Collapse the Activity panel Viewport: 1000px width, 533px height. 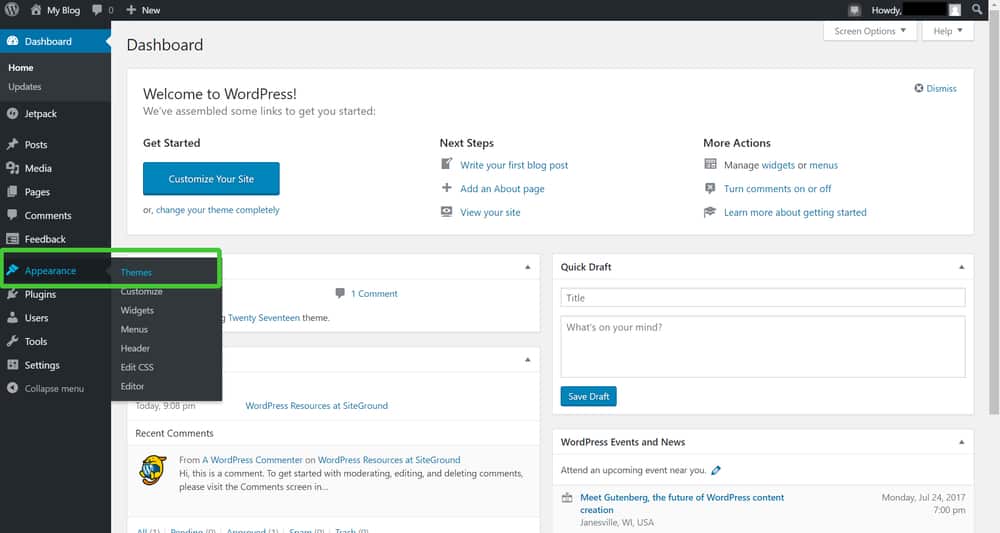click(x=527, y=360)
